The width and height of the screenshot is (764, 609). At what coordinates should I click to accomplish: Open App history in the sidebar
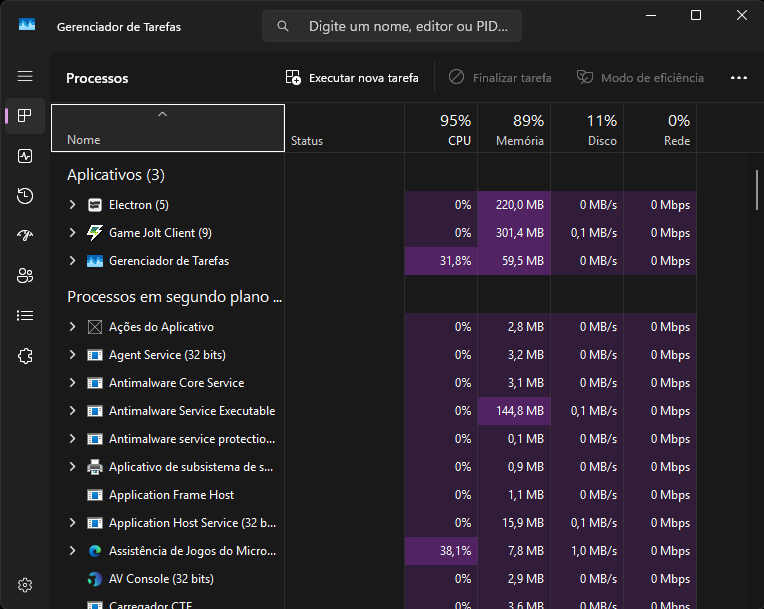pos(25,196)
